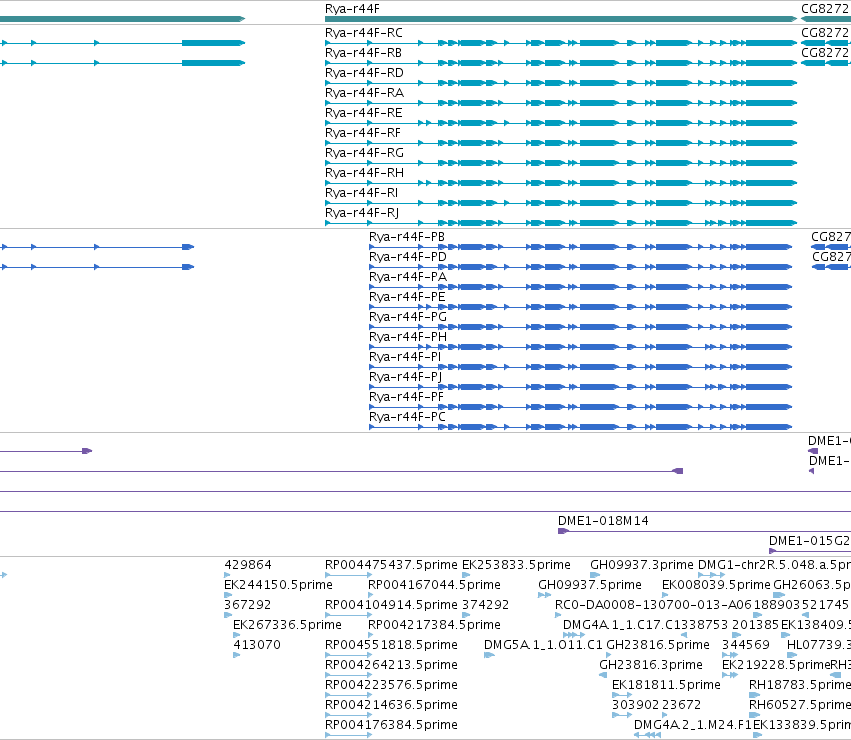Select protein Rya-r44F-PC
This screenshot has width=851, height=740.
(x=407, y=417)
